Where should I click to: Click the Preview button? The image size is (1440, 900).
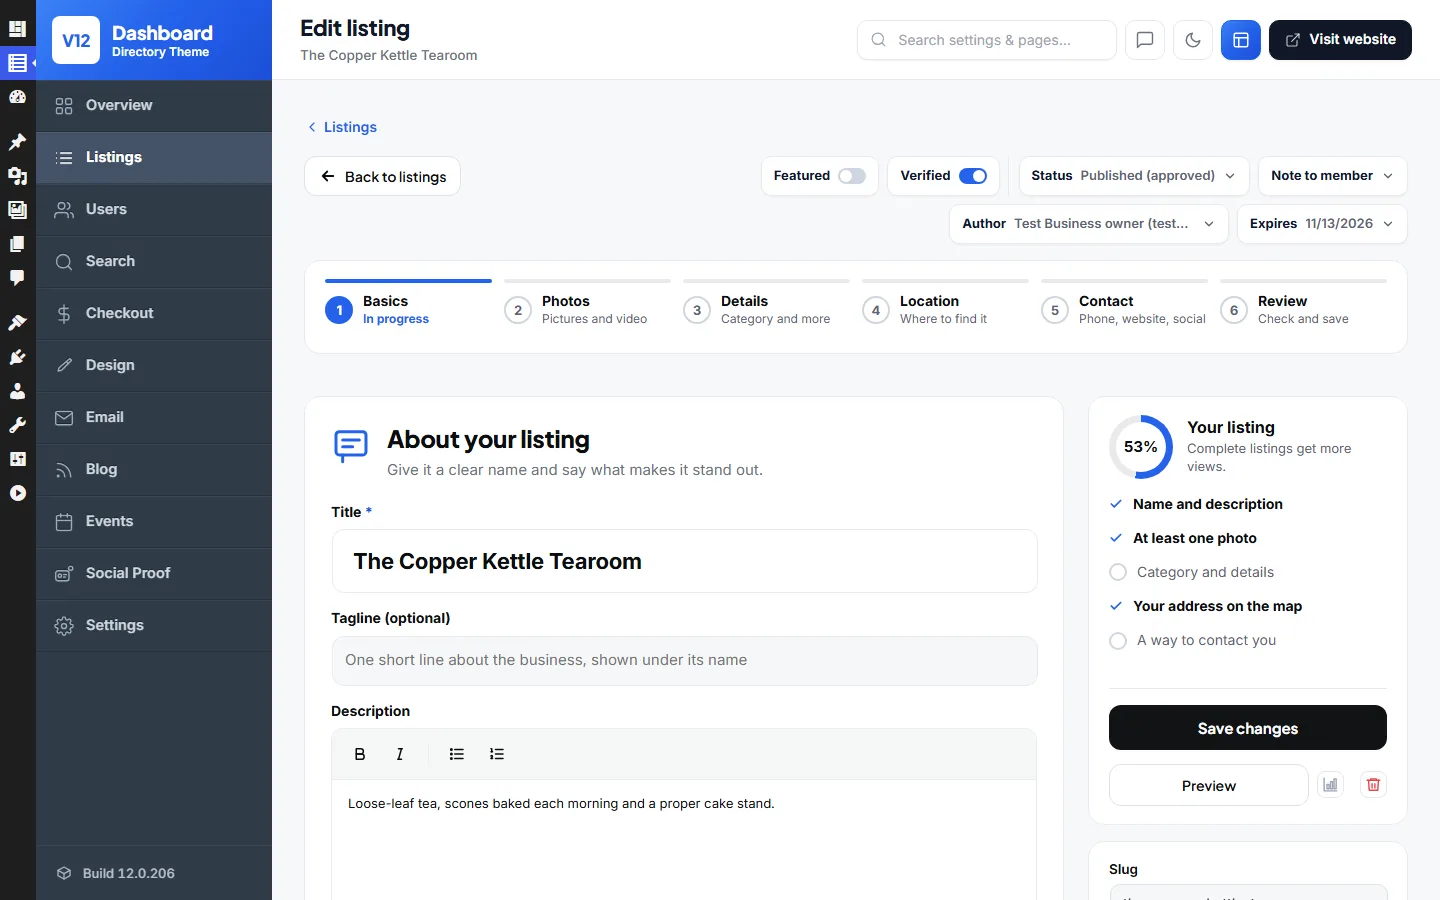(1209, 785)
